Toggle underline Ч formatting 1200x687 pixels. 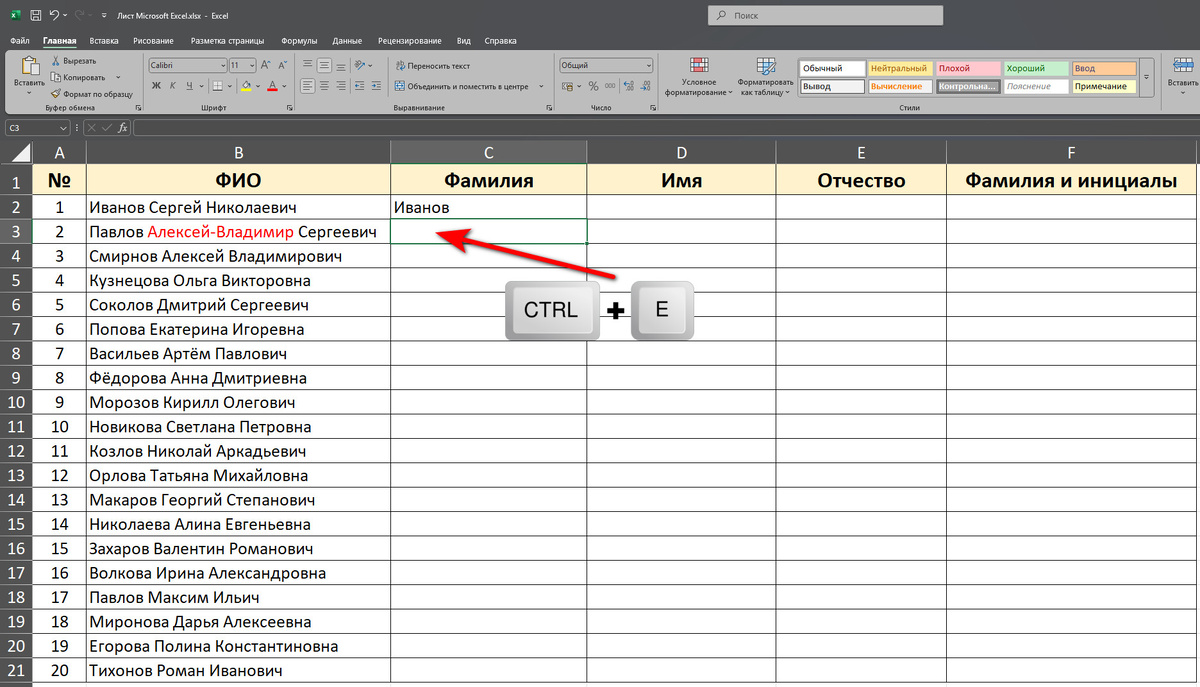tap(190, 86)
